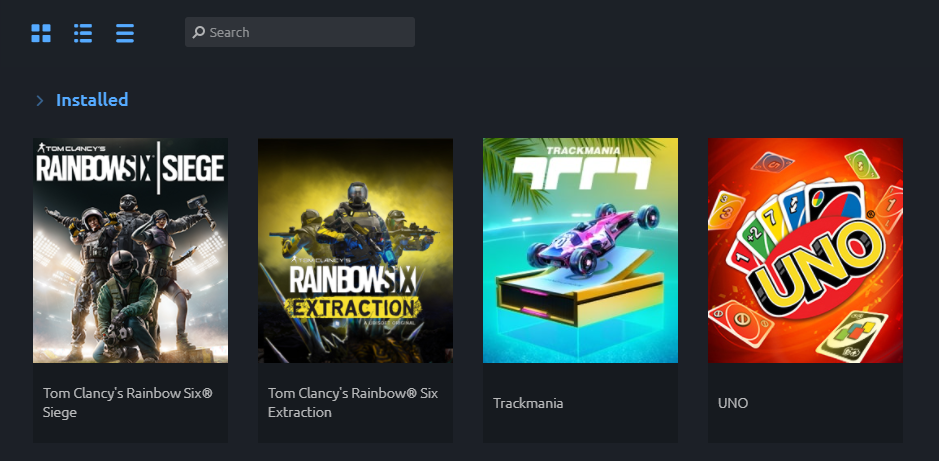Image resolution: width=939 pixels, height=461 pixels.
Task: Click the Rainbow Six Siege logo on cover
Action: [130, 164]
